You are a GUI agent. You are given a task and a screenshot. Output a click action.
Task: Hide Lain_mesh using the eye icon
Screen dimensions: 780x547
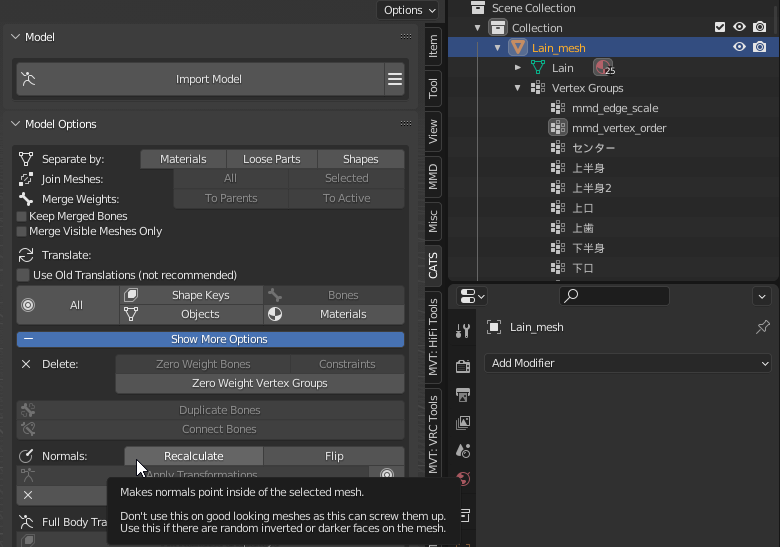740,47
